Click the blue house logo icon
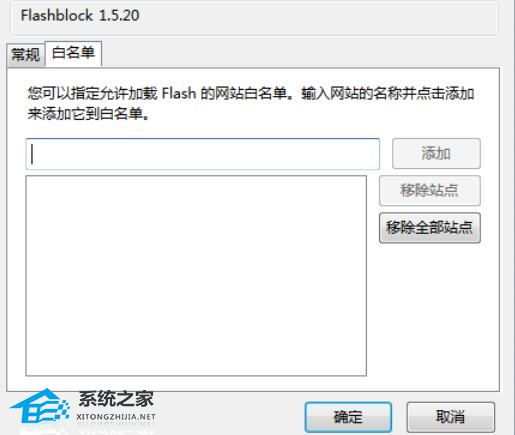515x435 pixels. [x=40, y=407]
